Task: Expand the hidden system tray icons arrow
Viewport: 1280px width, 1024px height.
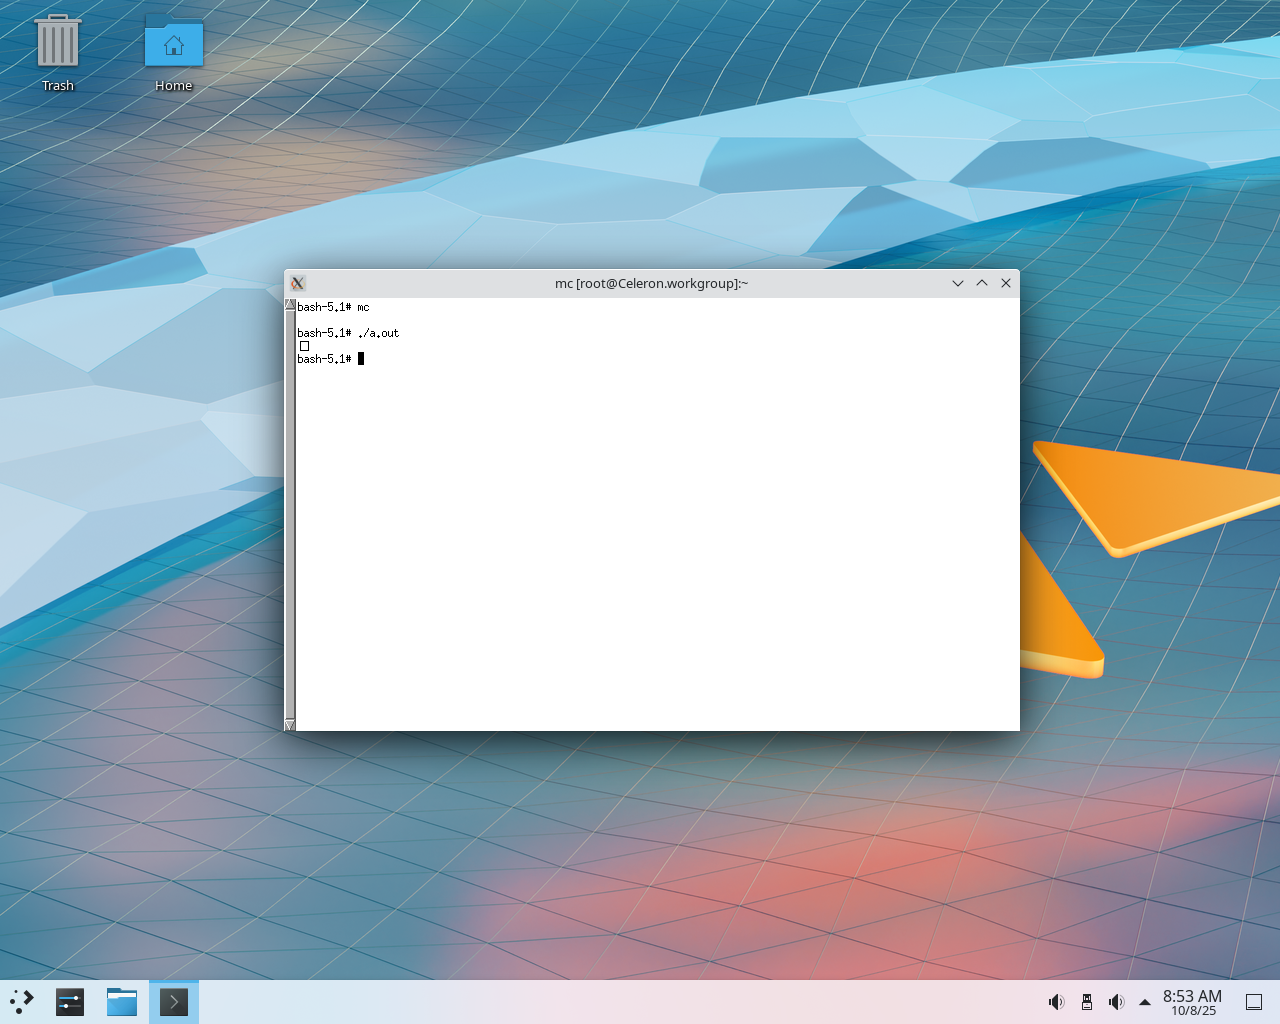Action: click(x=1145, y=1002)
